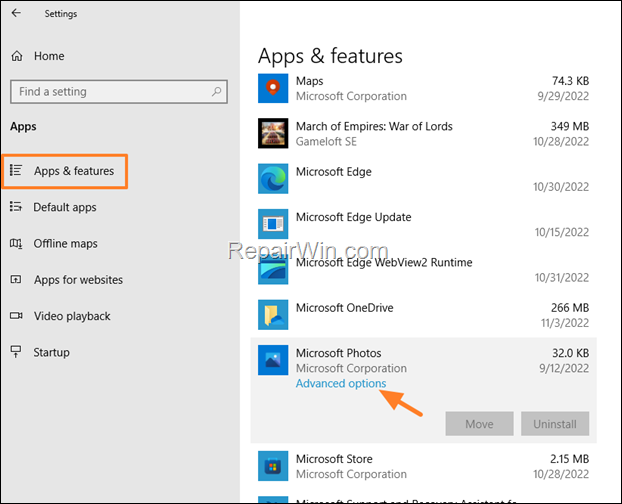This screenshot has height=504, width=622.
Task: Click the 10/30/2022 Edge date
Action: 561,187
